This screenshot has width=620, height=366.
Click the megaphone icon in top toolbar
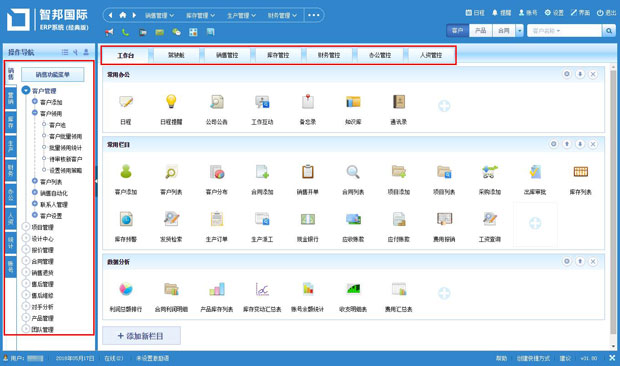tap(109, 32)
